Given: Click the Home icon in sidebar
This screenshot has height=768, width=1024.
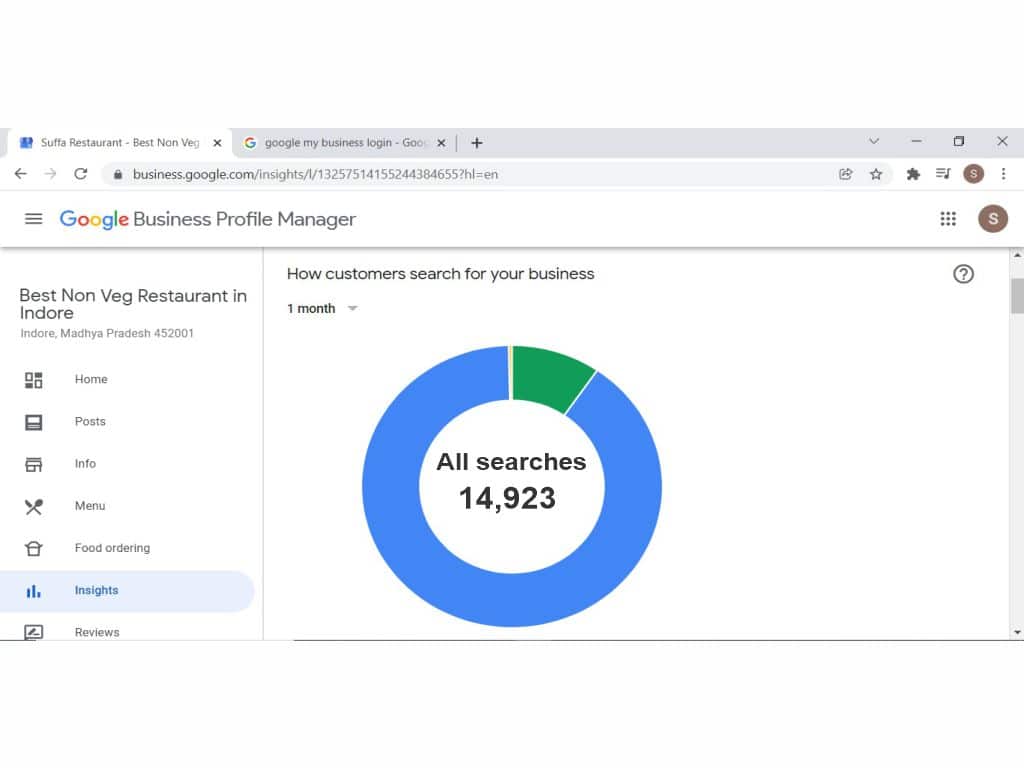Looking at the screenshot, I should [34, 380].
